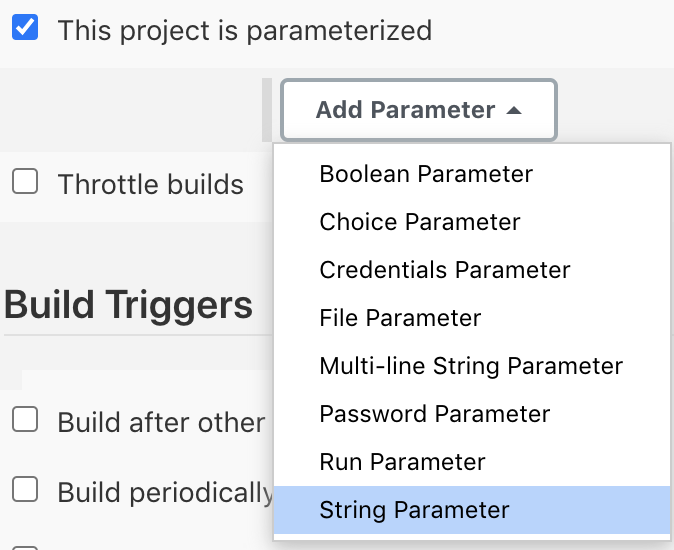Tick the Build after other checkbox
The height and width of the screenshot is (550, 674).
pos(25,419)
